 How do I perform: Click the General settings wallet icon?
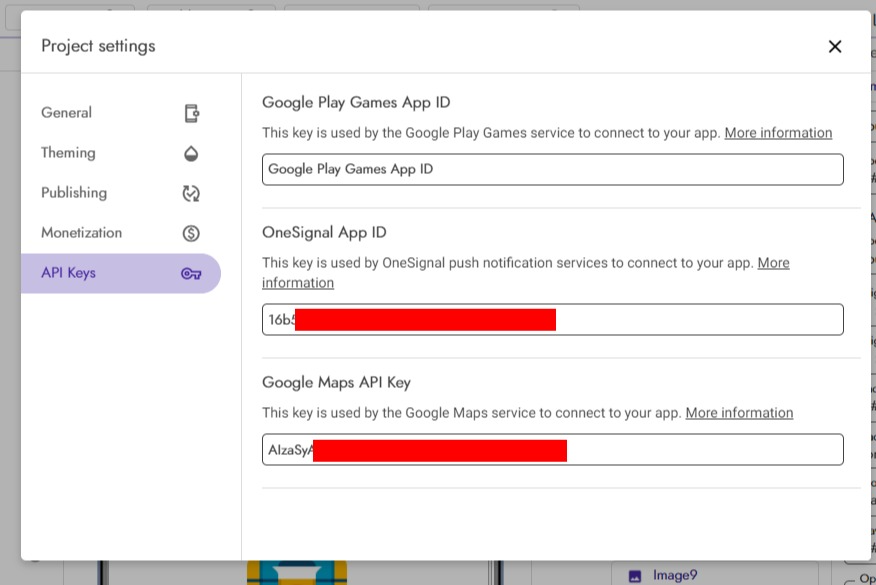click(x=191, y=113)
